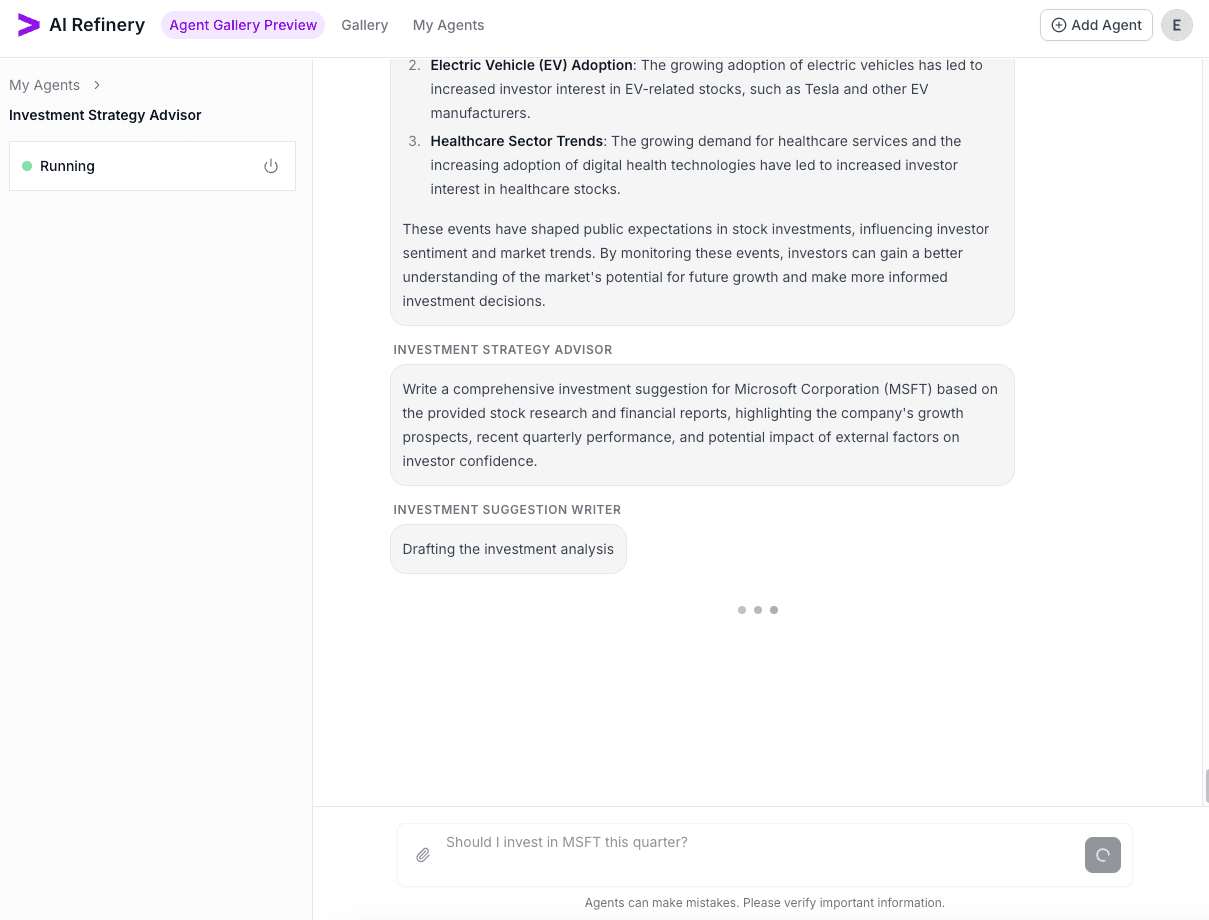Open the attachment paperclip in chat input
The width and height of the screenshot is (1209, 920).
click(x=423, y=855)
